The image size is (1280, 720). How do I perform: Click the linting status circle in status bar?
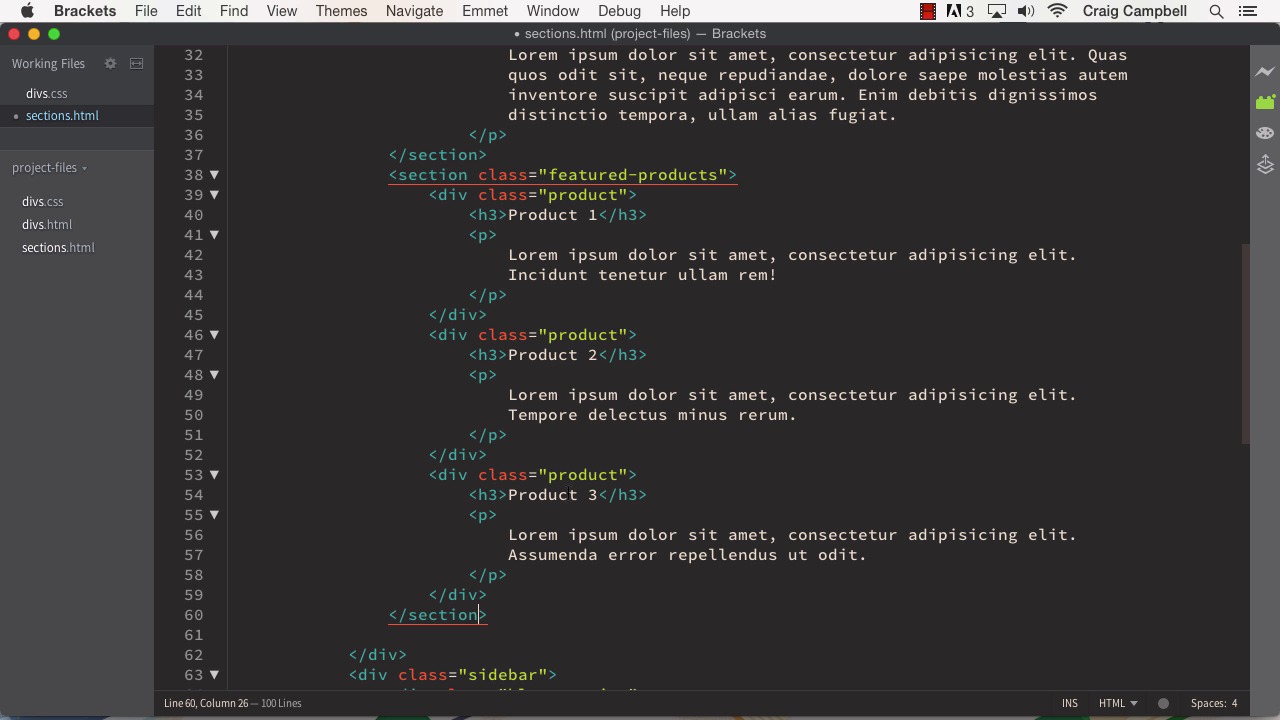tap(1163, 703)
